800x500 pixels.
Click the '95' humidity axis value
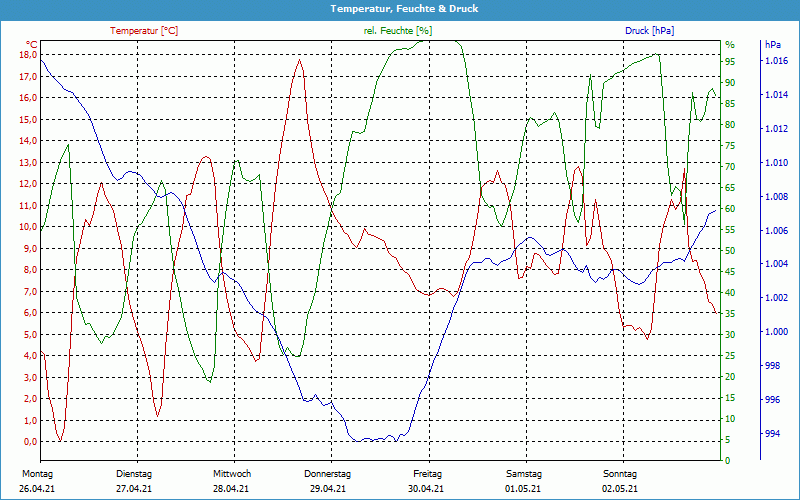pyautogui.click(x=730, y=62)
